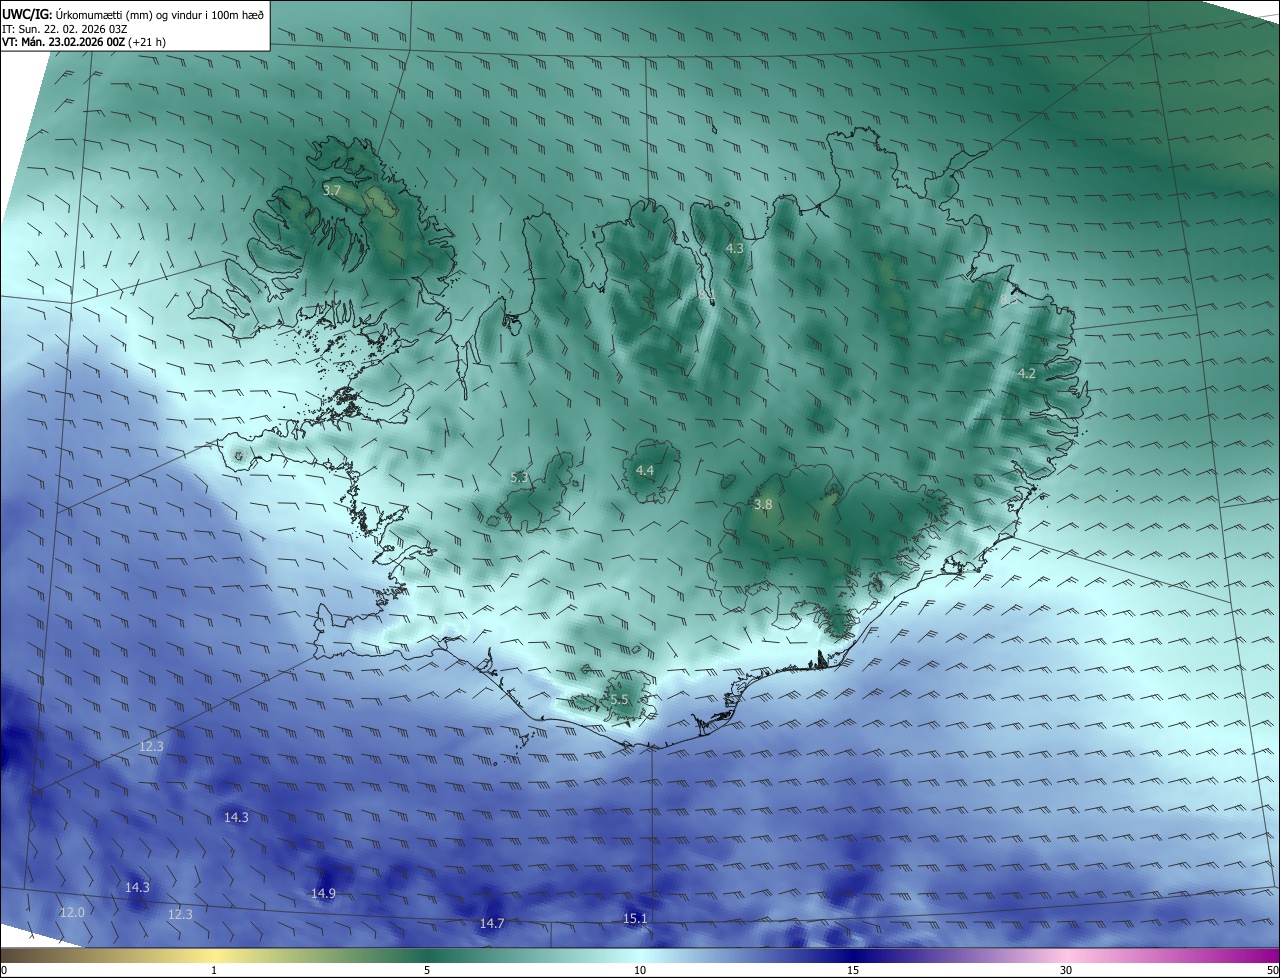Viewport: 1280px width, 978px height.
Task: Click the 5.3 value on the map
Action: [x=519, y=478]
